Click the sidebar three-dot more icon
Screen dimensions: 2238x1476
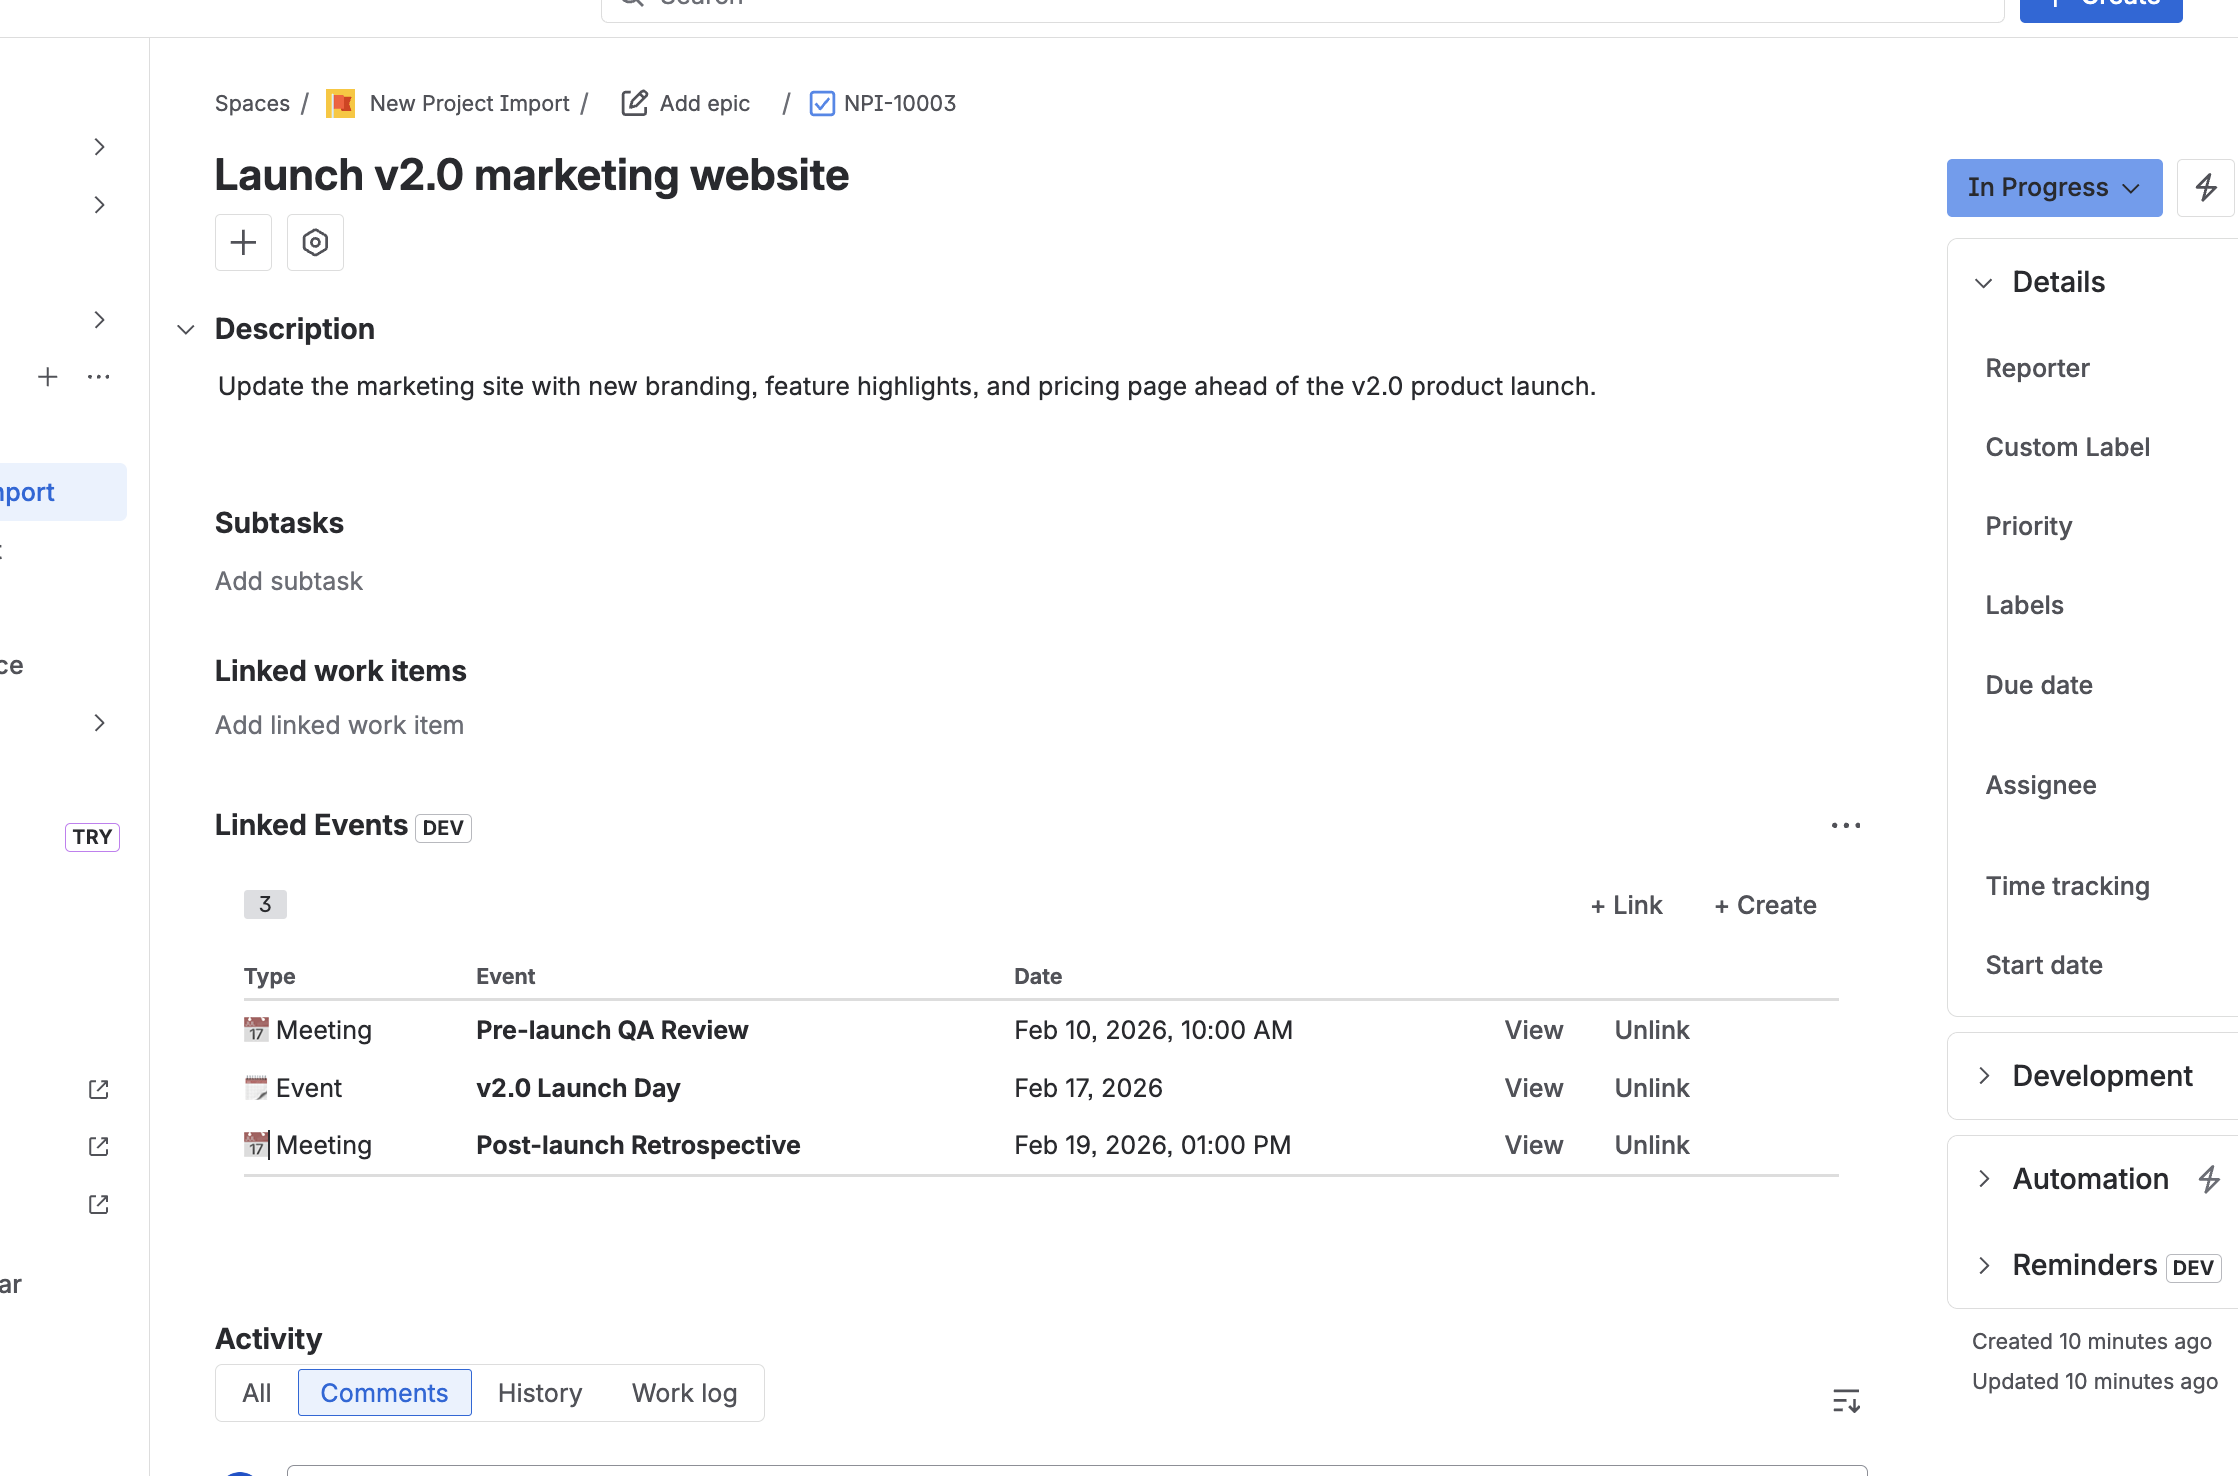pyautogui.click(x=98, y=377)
